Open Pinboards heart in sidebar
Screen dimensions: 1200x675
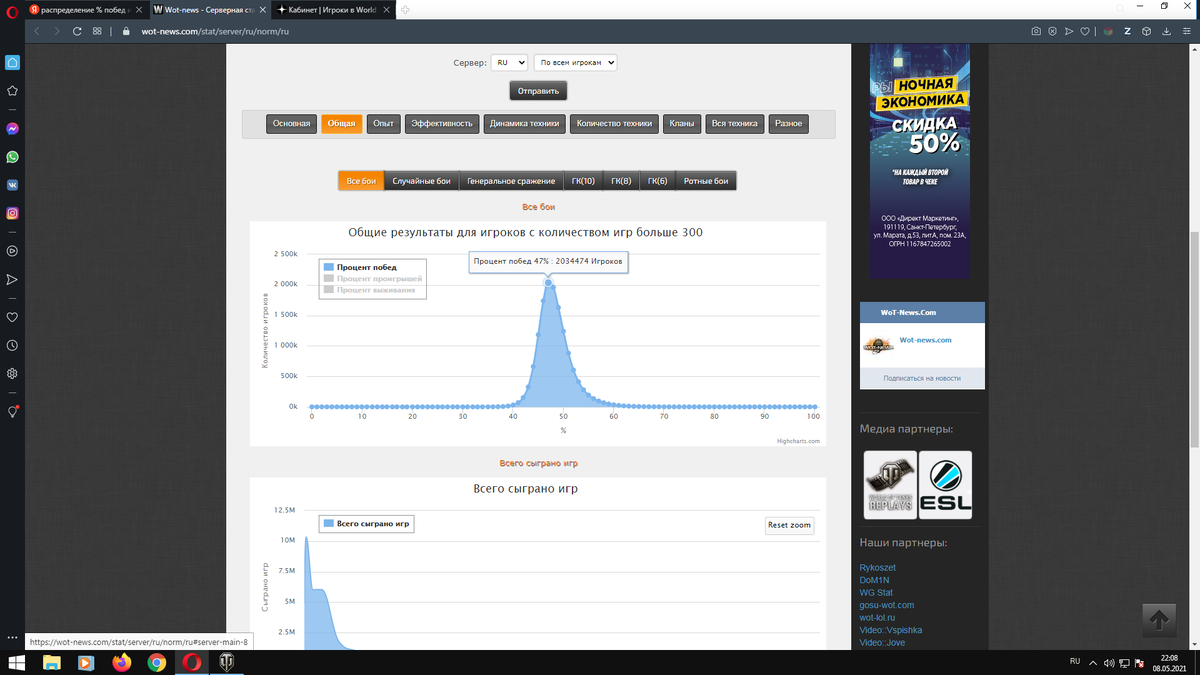click(12, 317)
